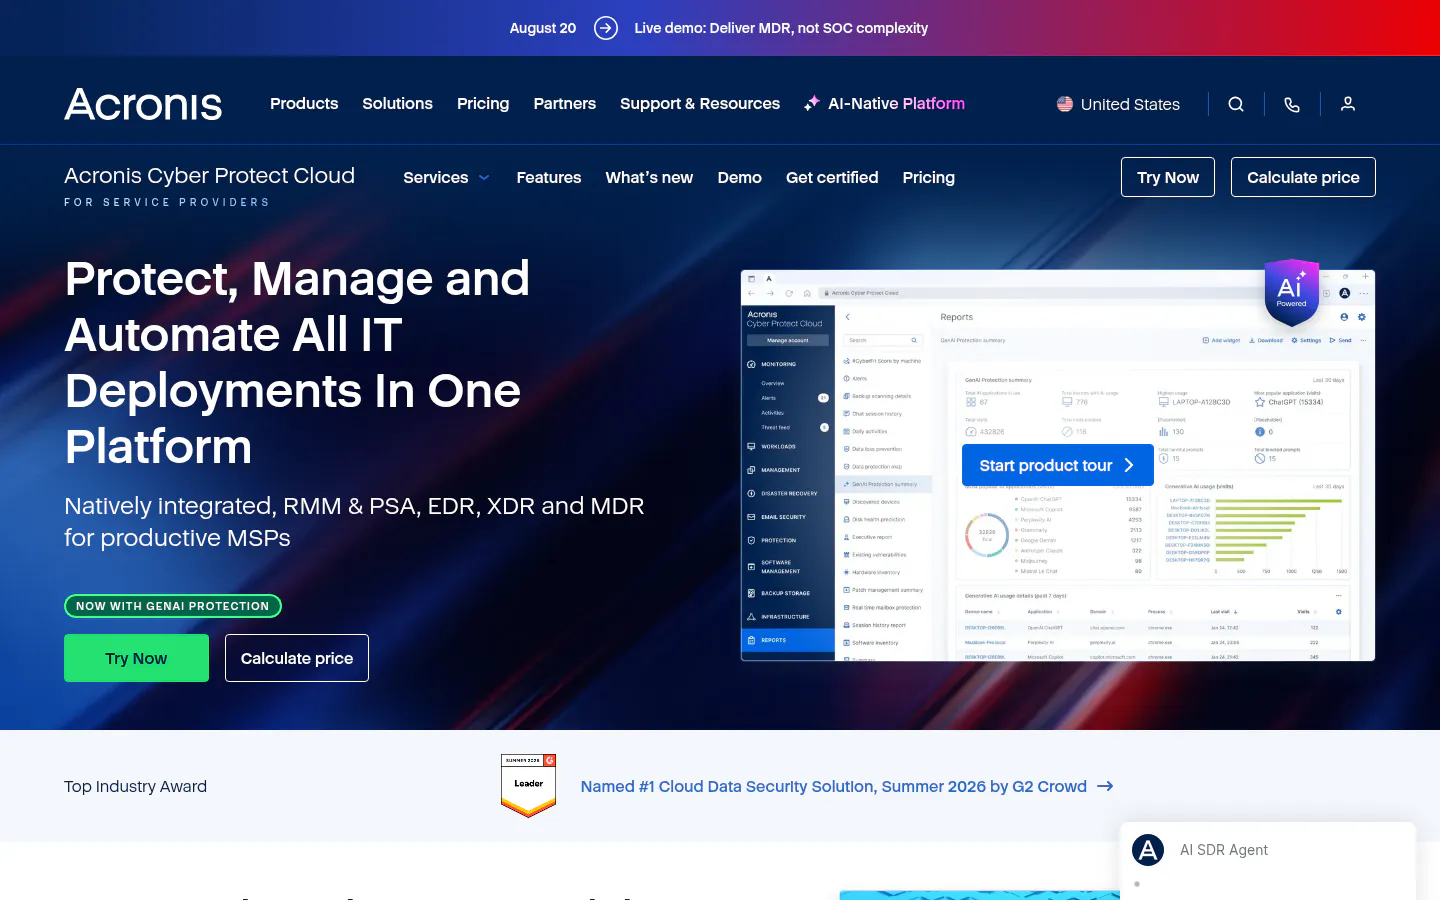Click the circled arrow in top banner
1440x900 pixels.
tap(606, 28)
